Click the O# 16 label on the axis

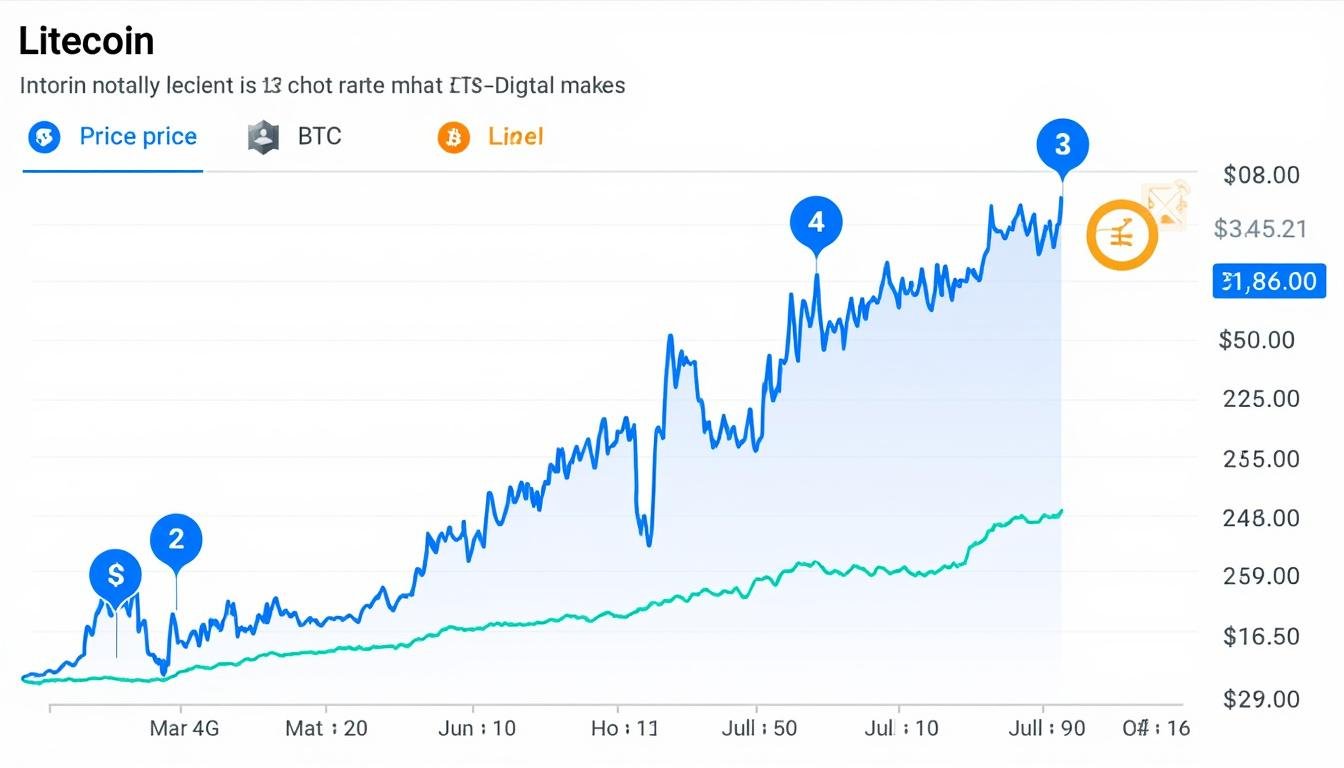(1155, 728)
